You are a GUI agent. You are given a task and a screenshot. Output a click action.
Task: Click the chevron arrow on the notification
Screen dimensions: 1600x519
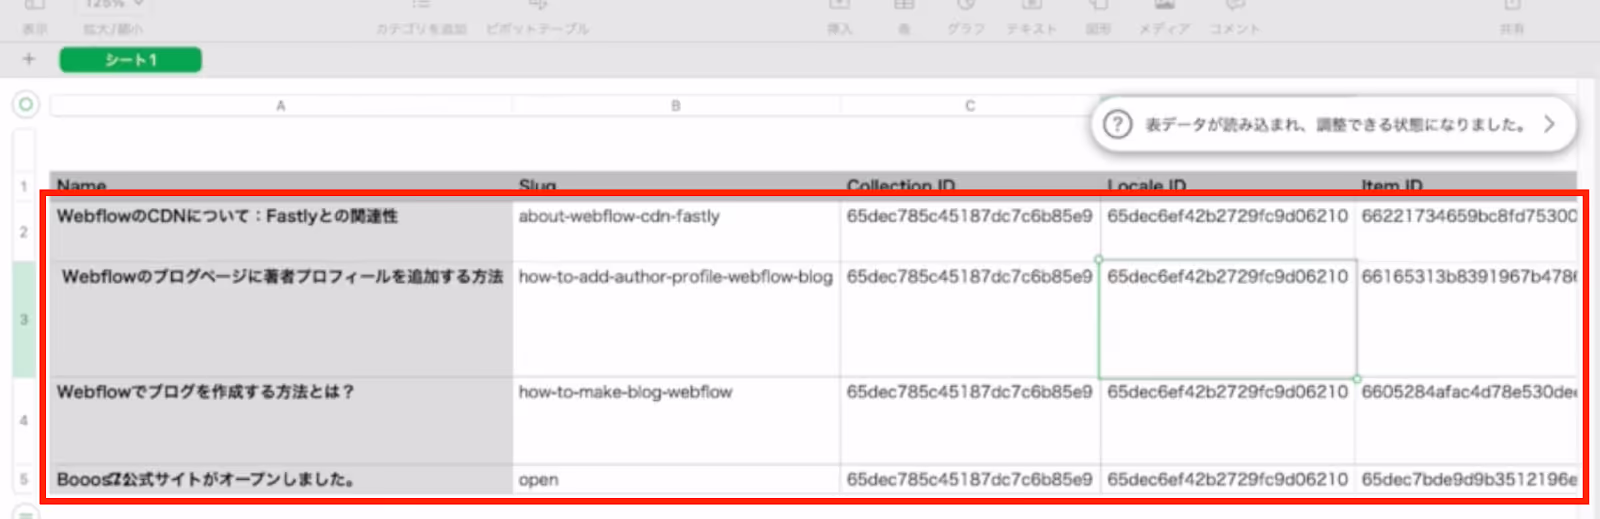1549,125
